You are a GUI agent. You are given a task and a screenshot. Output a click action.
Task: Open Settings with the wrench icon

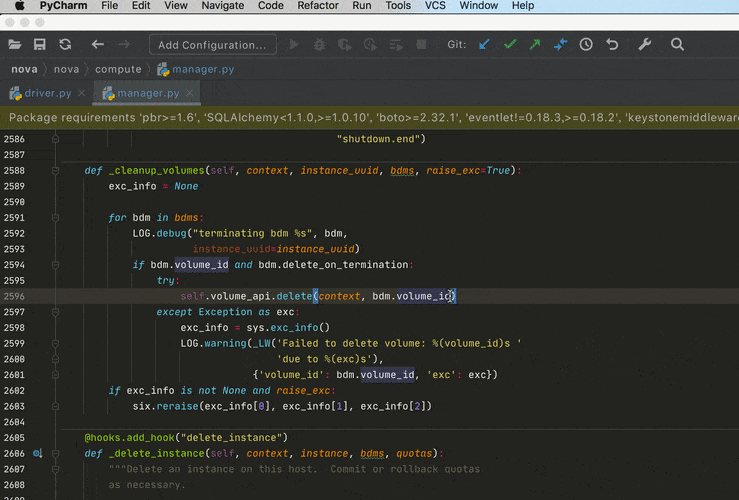click(x=645, y=44)
